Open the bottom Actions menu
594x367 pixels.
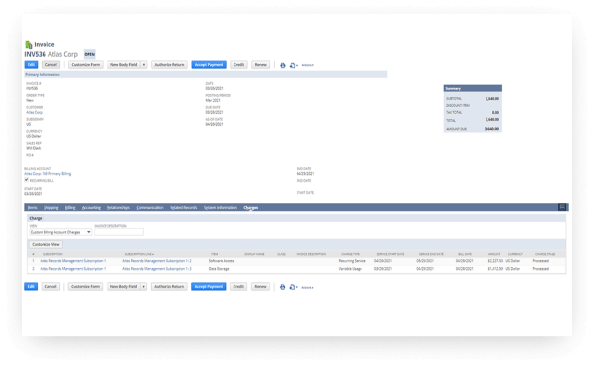coord(307,287)
